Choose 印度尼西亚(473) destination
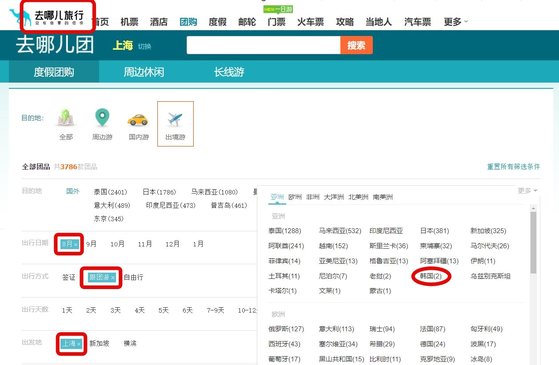 pyautogui.click(x=170, y=205)
